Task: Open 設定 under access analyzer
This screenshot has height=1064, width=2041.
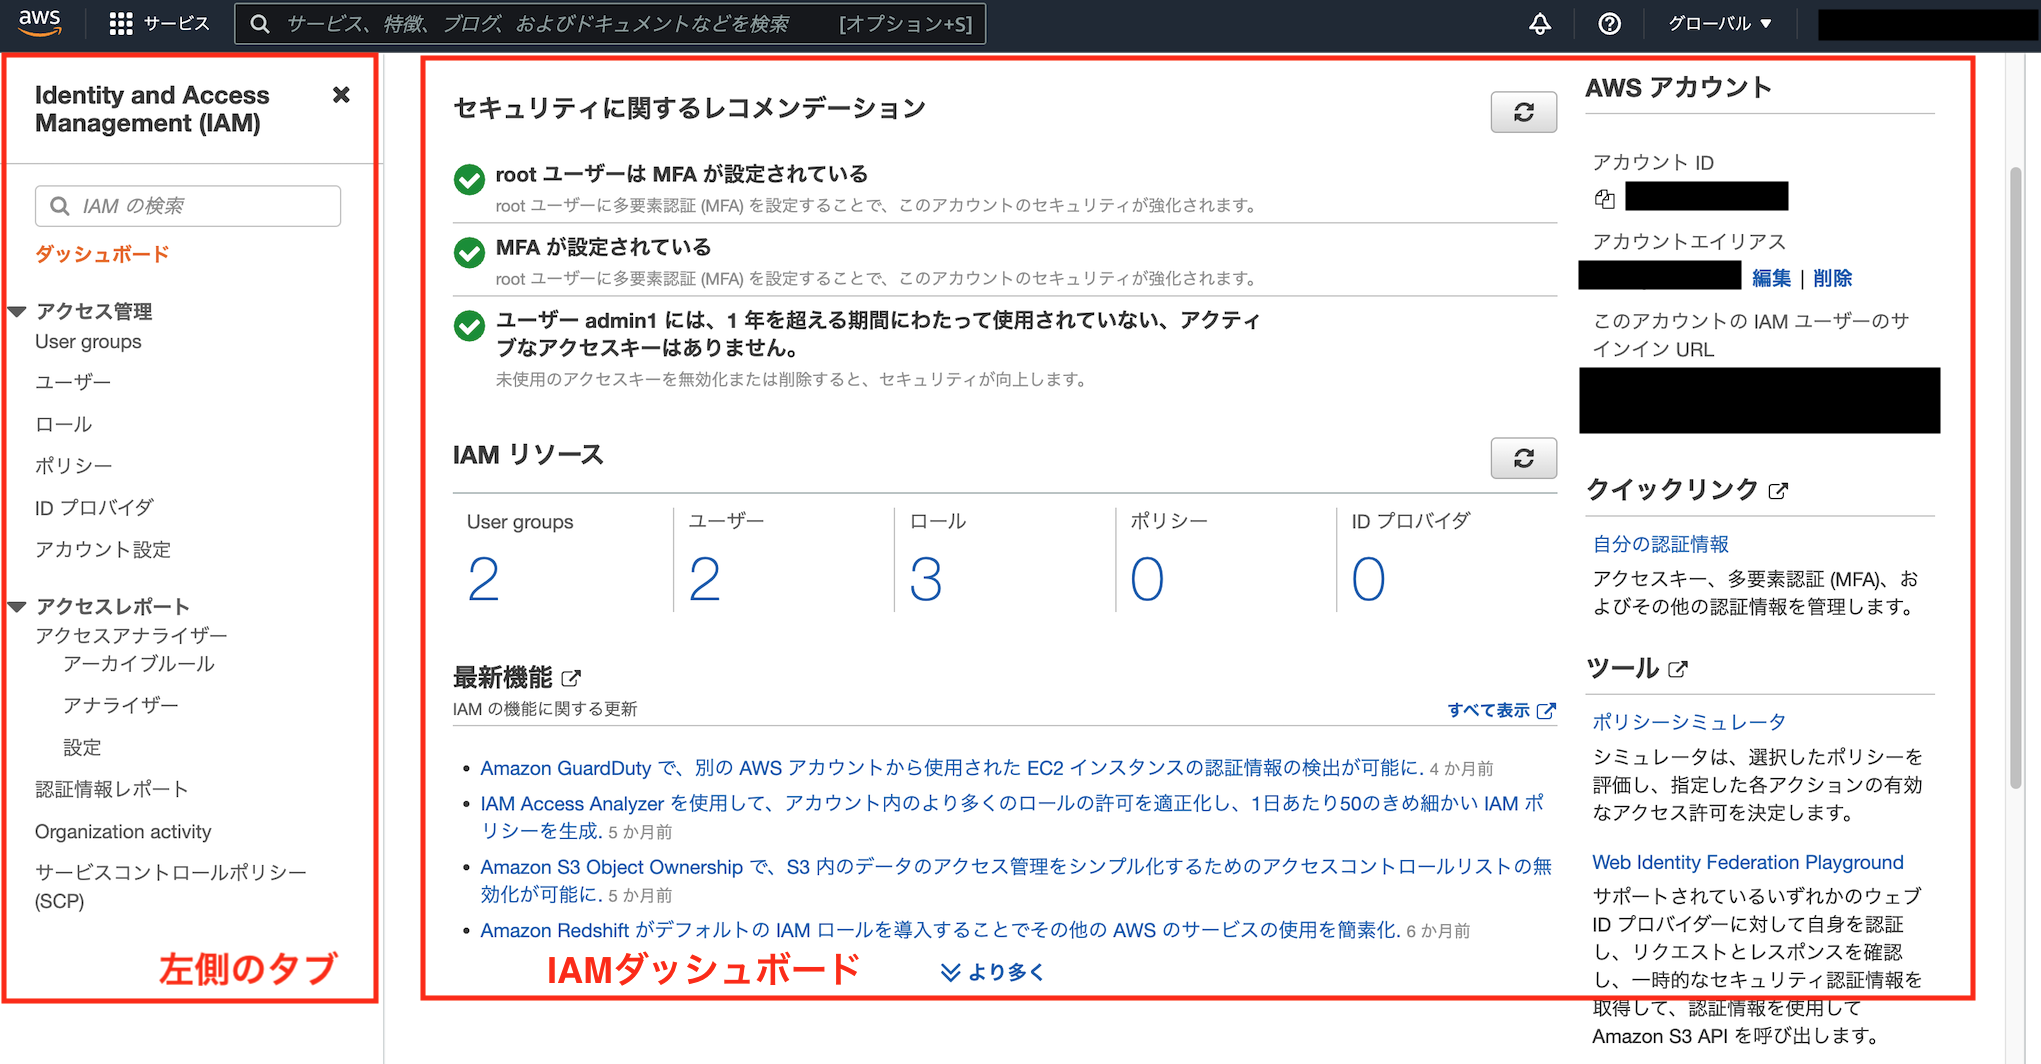Action: 82,748
